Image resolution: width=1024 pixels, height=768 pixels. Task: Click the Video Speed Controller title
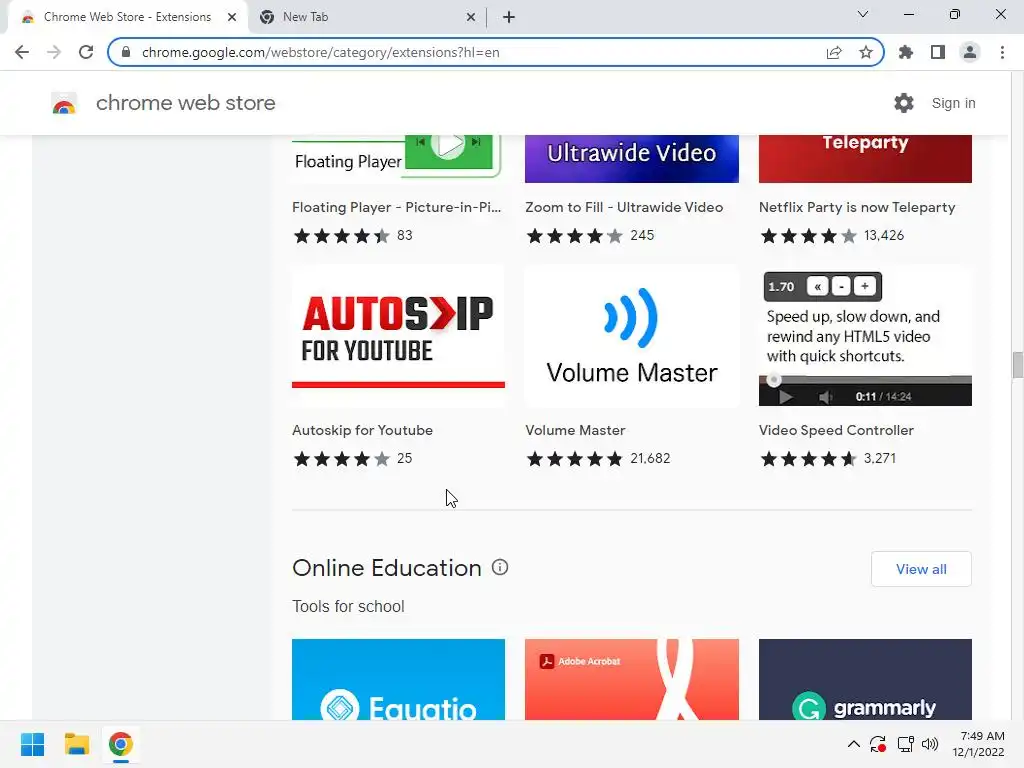836,430
